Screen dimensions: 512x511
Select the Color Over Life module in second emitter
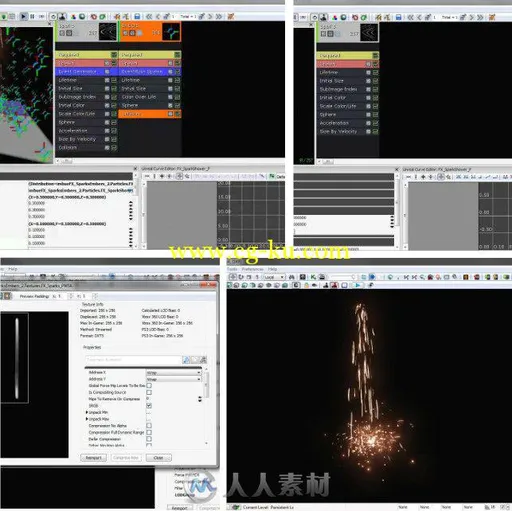click(150, 97)
